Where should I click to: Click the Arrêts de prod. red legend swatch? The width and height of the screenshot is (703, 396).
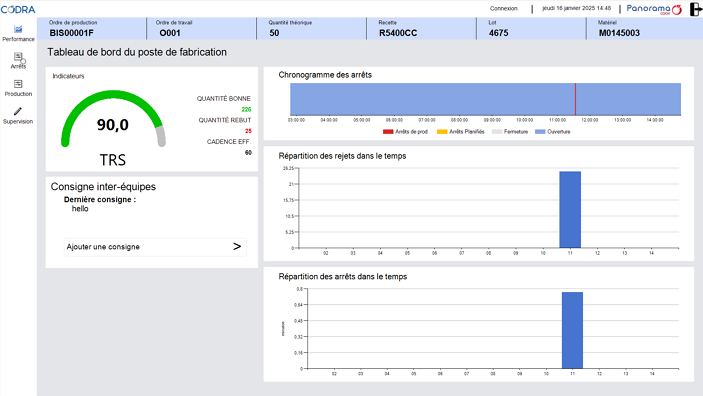tap(388, 132)
